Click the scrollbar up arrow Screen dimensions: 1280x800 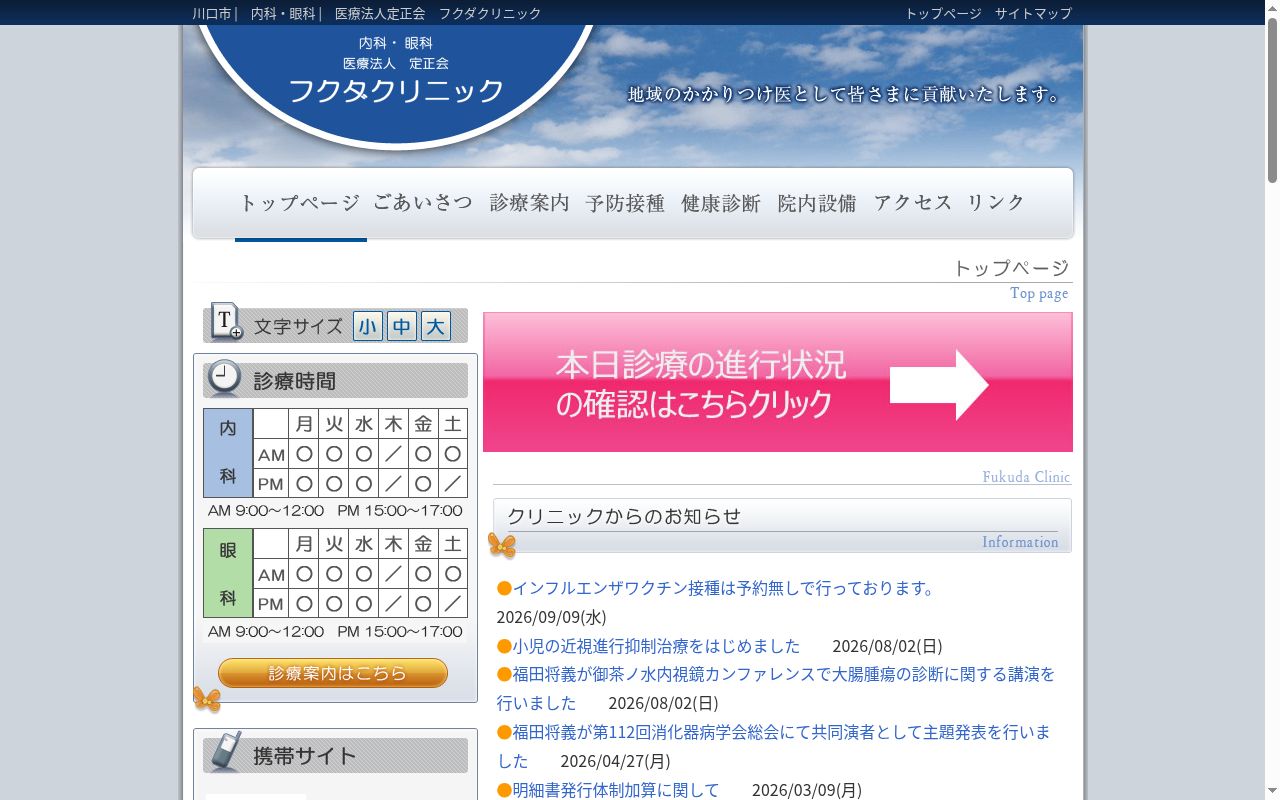(1272, 7)
